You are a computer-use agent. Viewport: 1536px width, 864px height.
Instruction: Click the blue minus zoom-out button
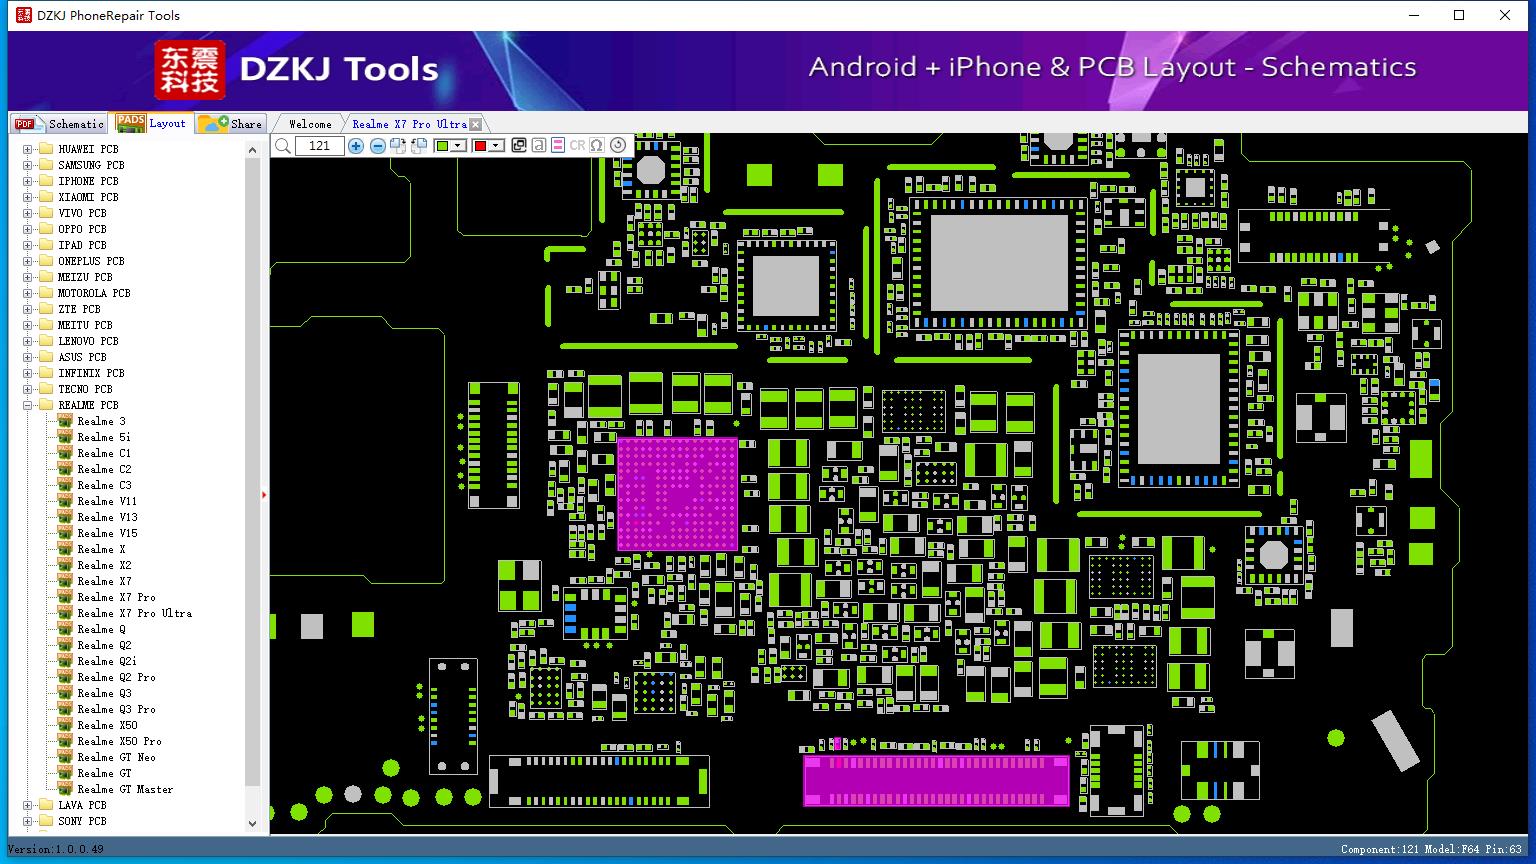[x=378, y=146]
